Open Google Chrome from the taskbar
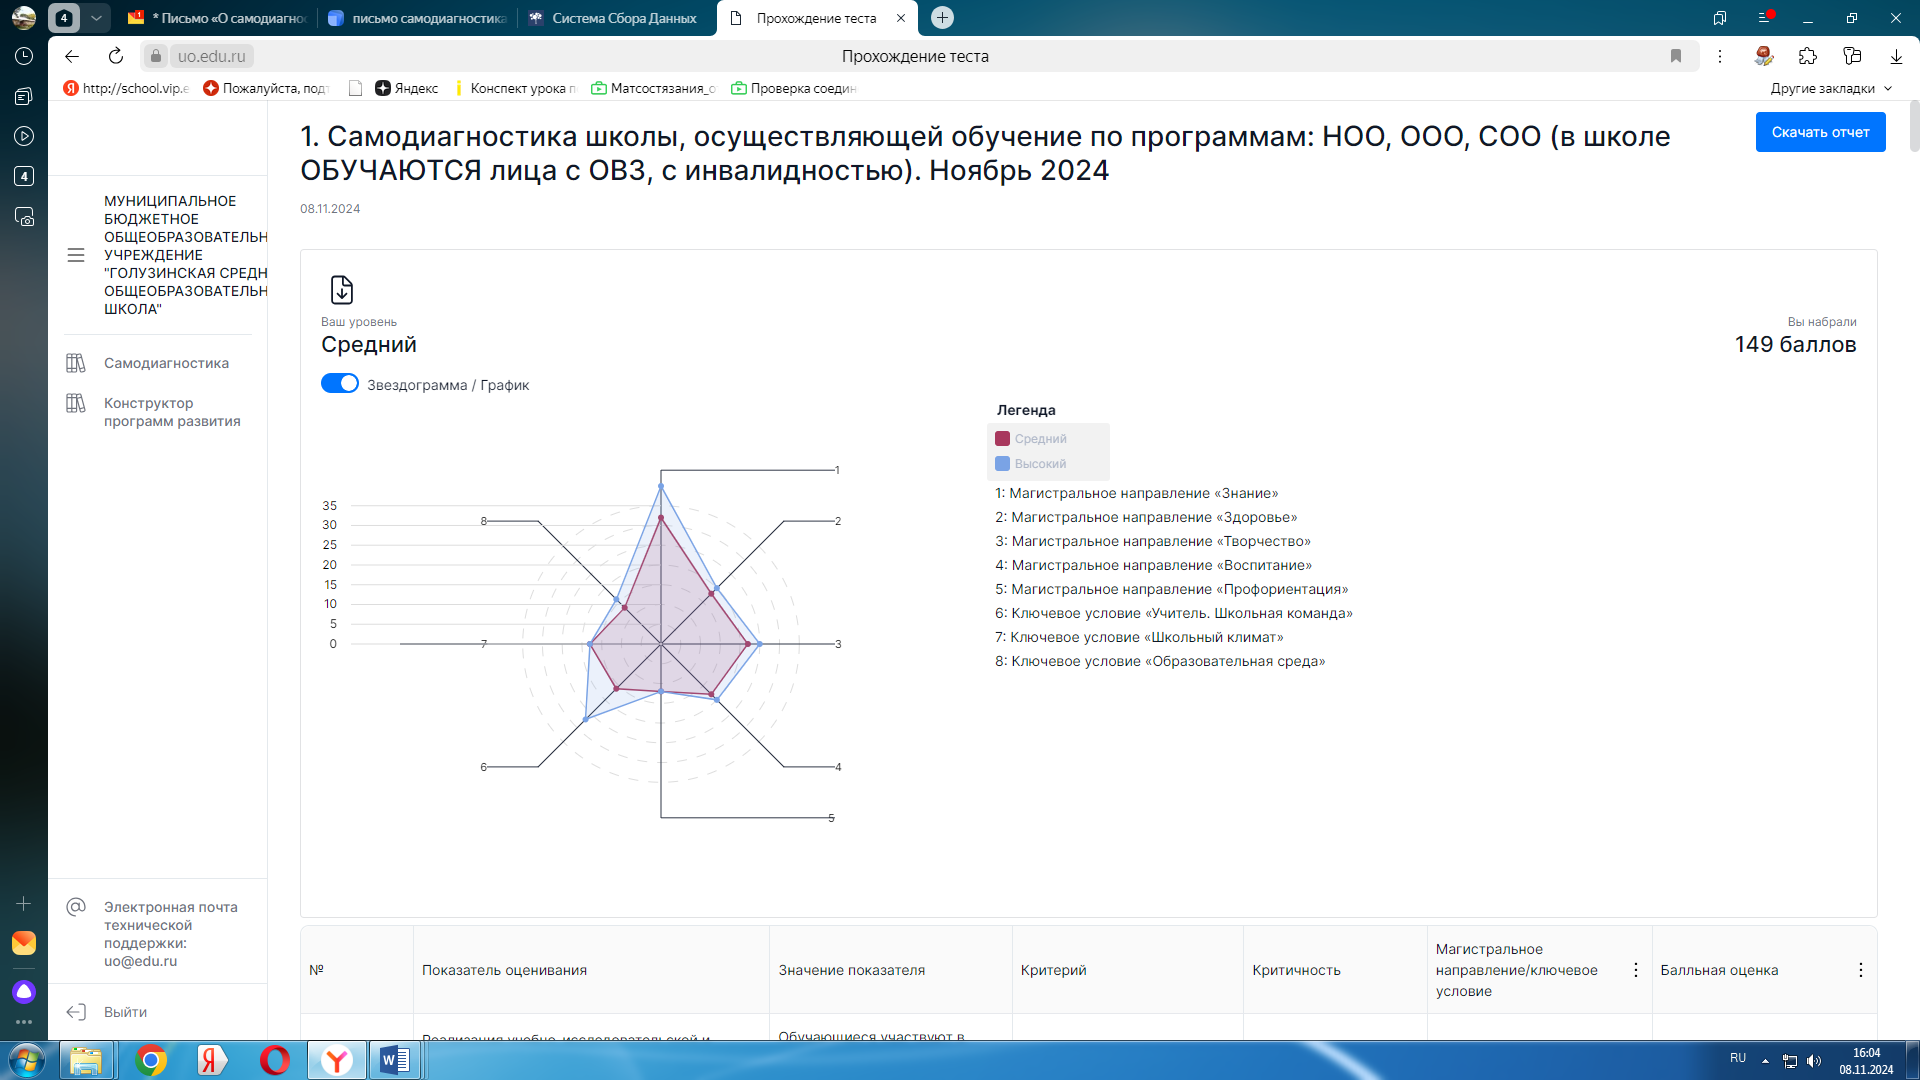The image size is (1920, 1080). tap(151, 1060)
